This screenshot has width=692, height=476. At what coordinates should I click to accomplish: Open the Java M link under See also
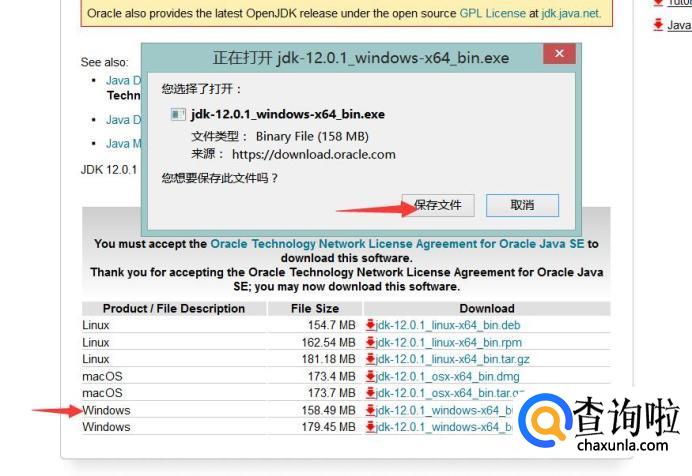124,143
